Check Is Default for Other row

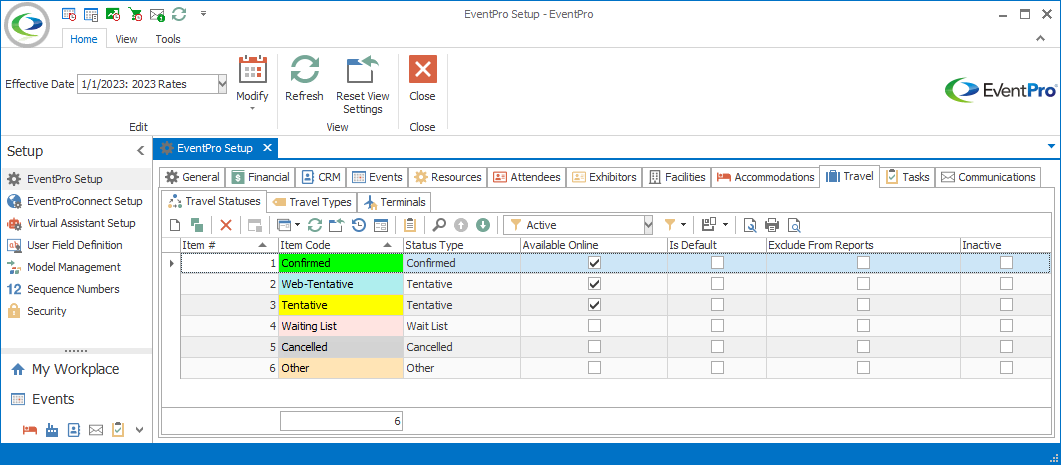[x=717, y=368]
